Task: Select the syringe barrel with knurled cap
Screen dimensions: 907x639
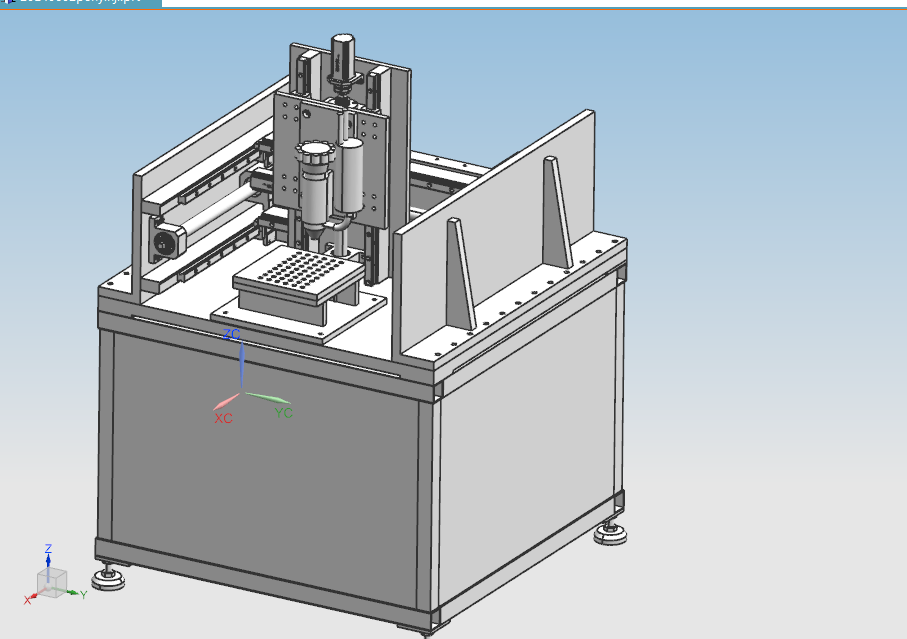Action: pyautogui.click(x=315, y=191)
